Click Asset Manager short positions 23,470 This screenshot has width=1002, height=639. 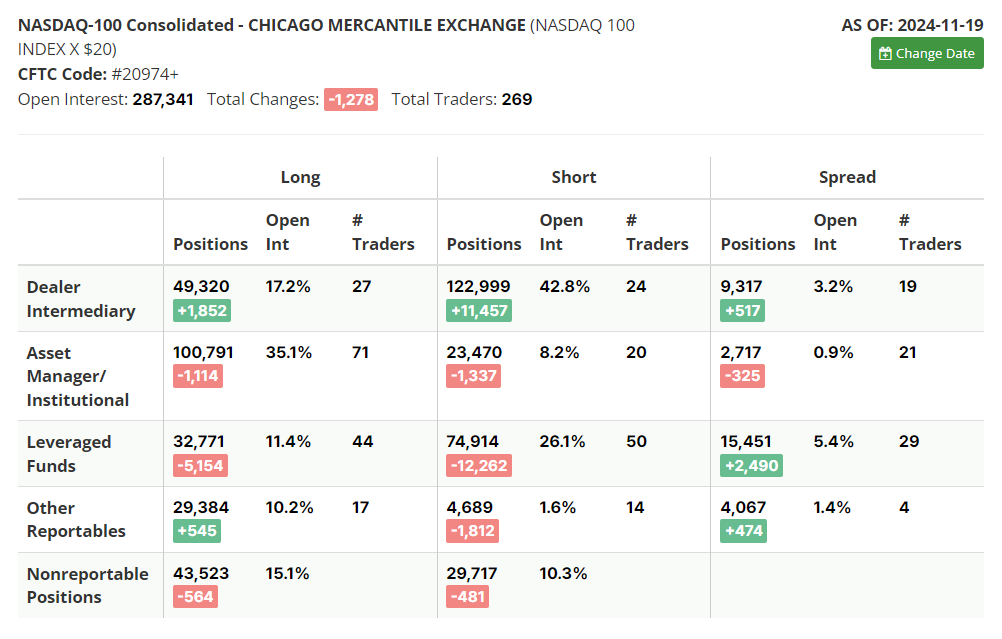coord(474,353)
